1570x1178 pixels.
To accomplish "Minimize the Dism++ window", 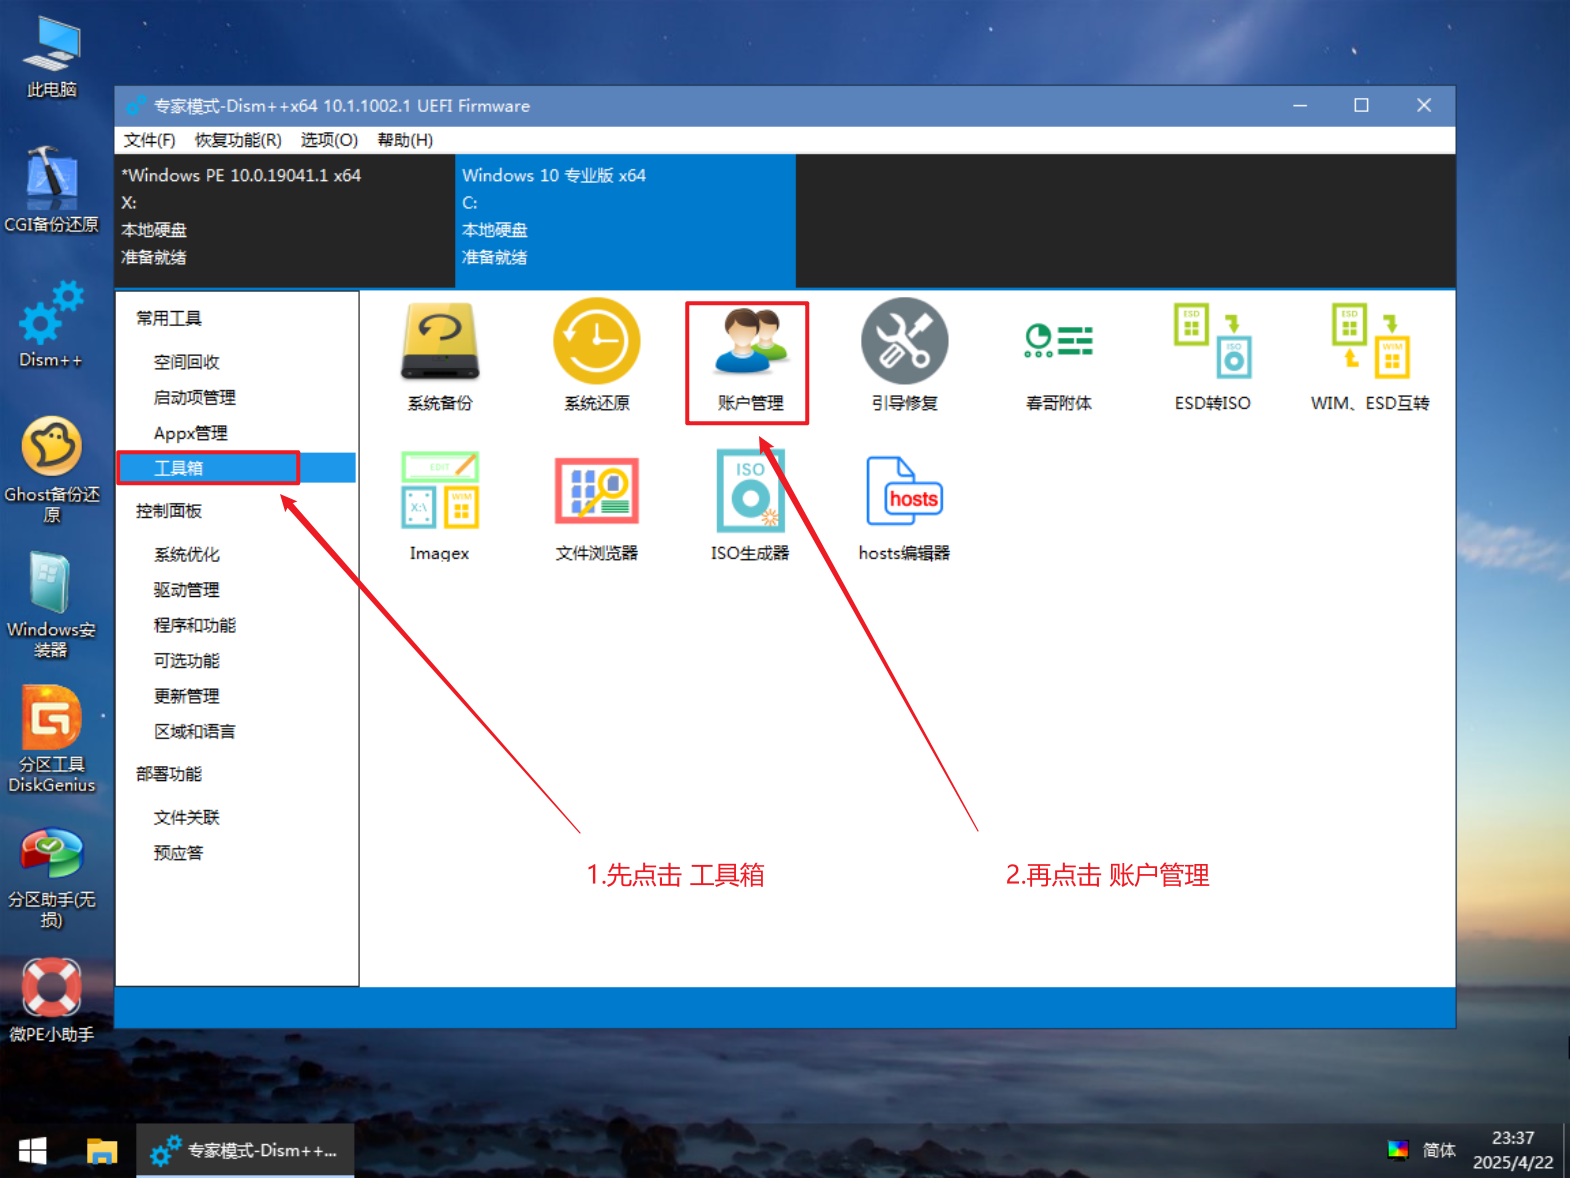I will pos(1300,105).
